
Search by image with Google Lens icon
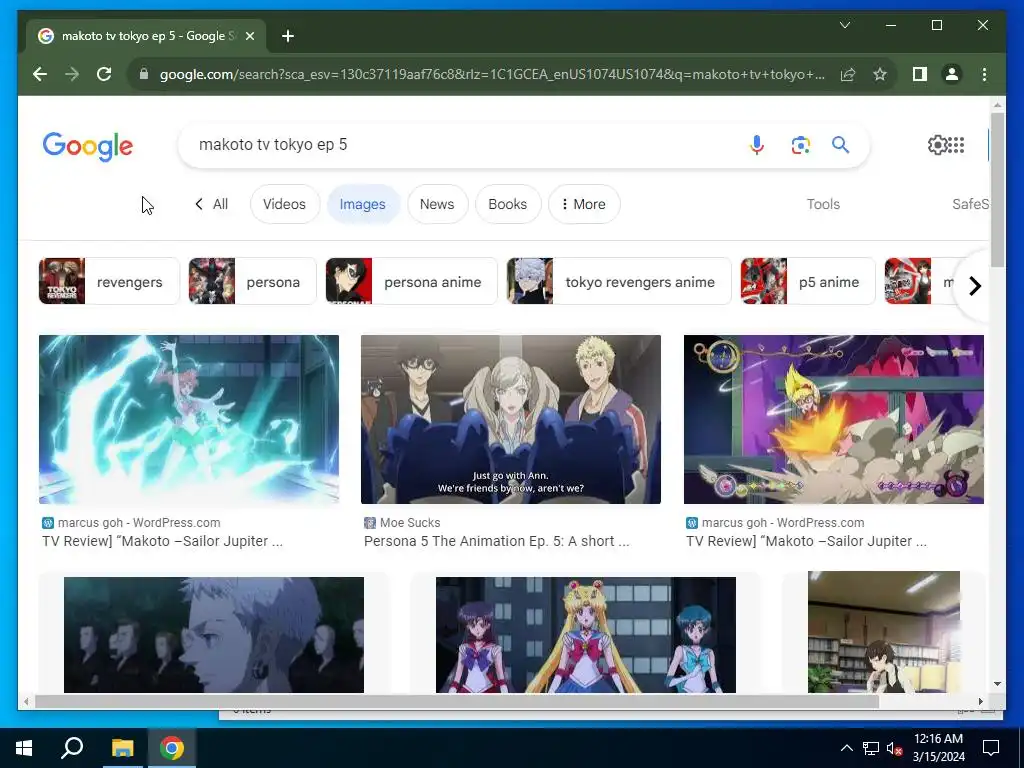(x=800, y=144)
